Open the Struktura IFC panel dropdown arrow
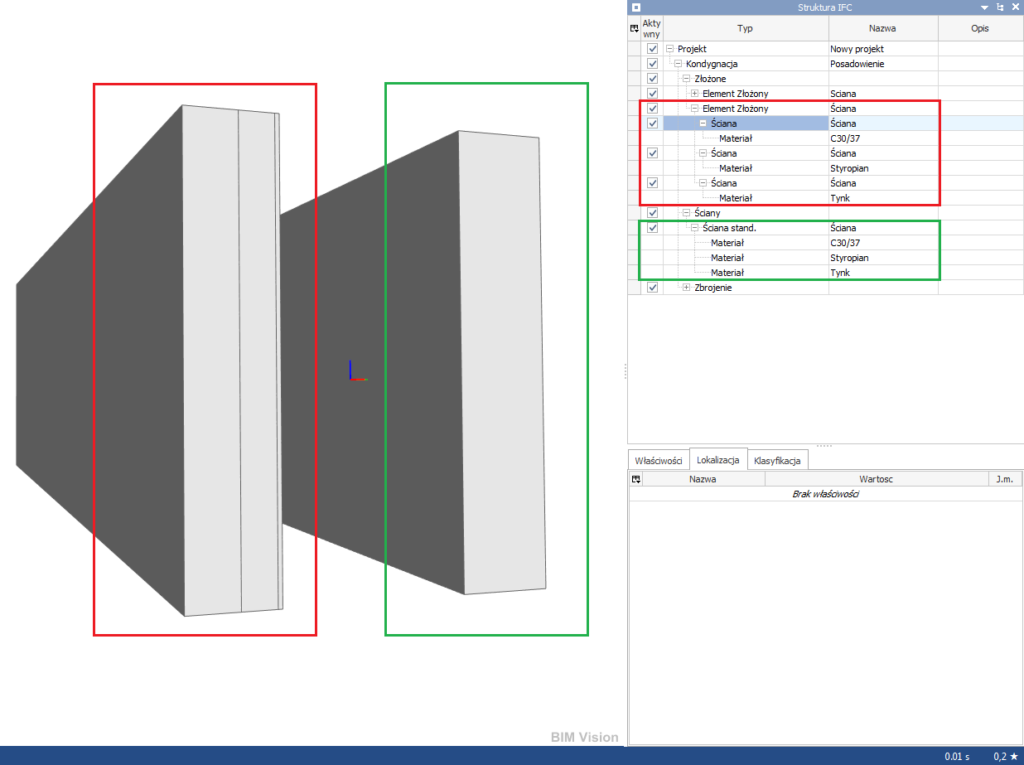1024x765 pixels. [984, 7]
